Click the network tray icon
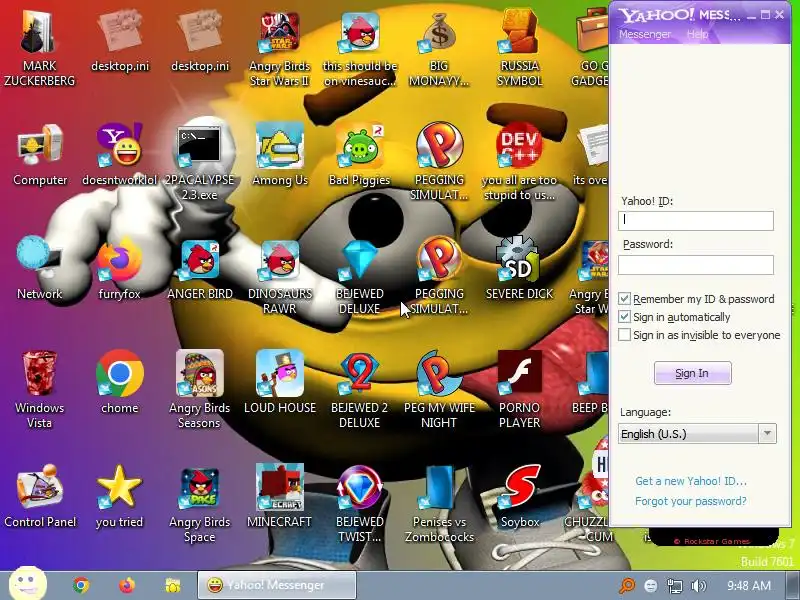Screen dimensions: 800x600 click(674, 586)
